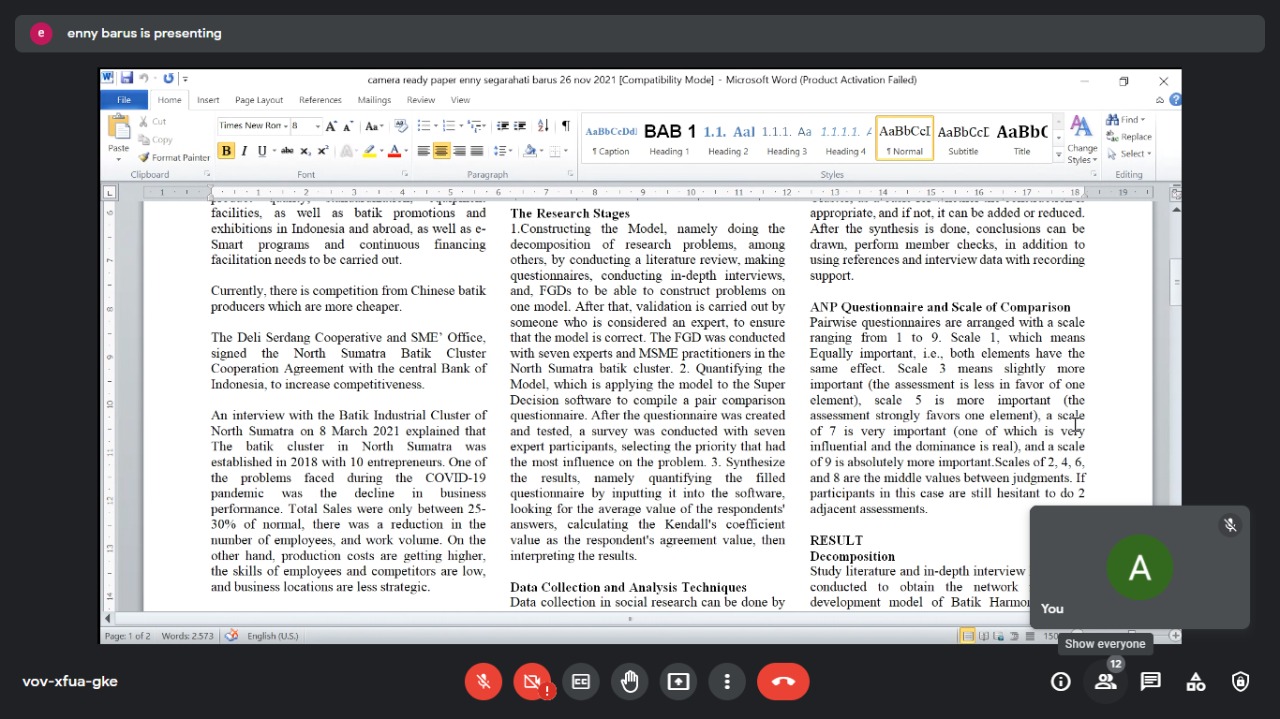Image resolution: width=1280 pixels, height=719 pixels.
Task: Open host controls shield icon
Action: (1241, 682)
